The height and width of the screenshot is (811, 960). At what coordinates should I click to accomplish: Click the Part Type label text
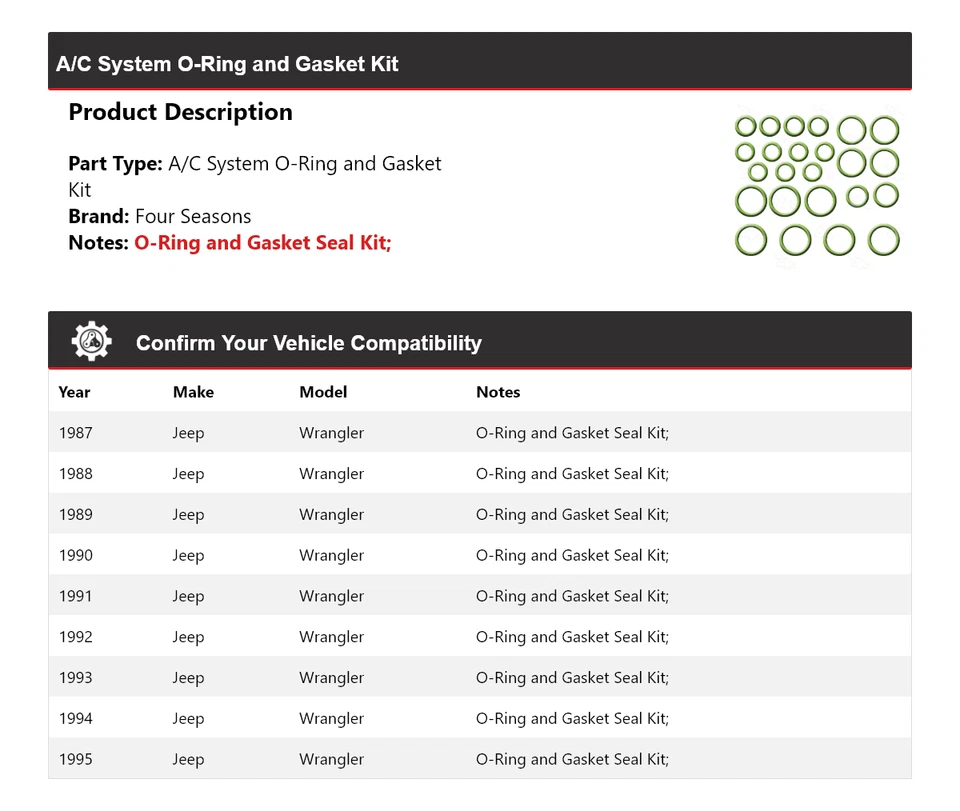(x=115, y=164)
